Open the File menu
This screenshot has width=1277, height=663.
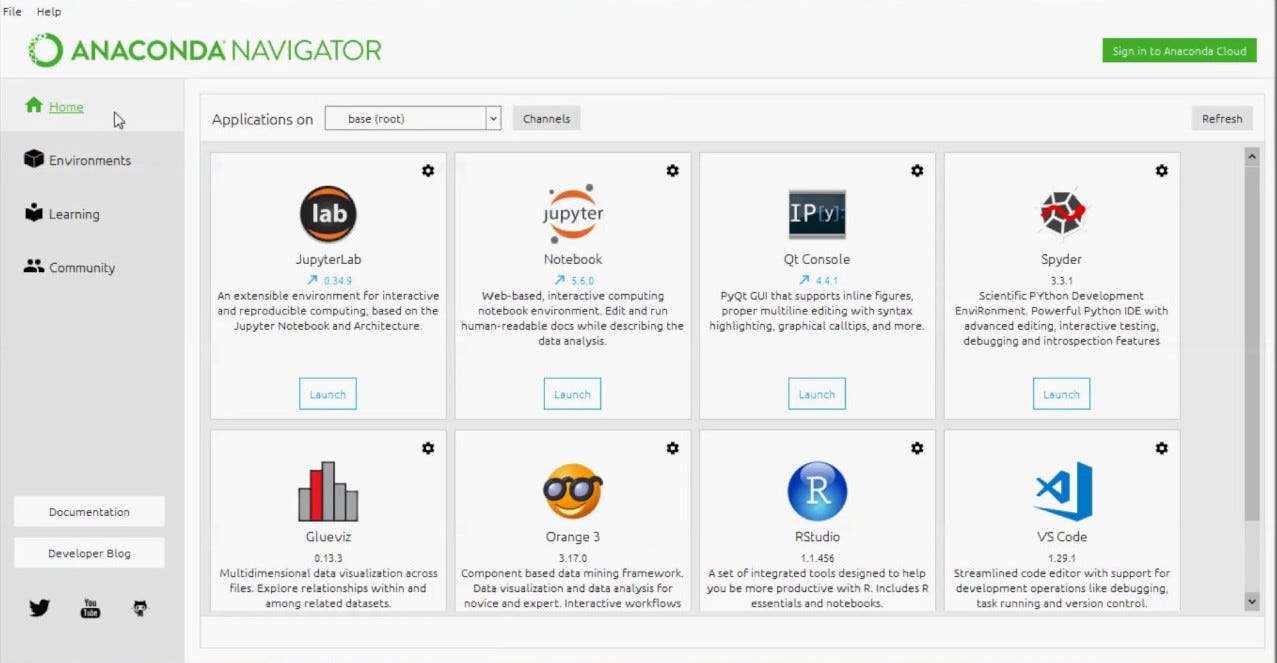point(12,11)
